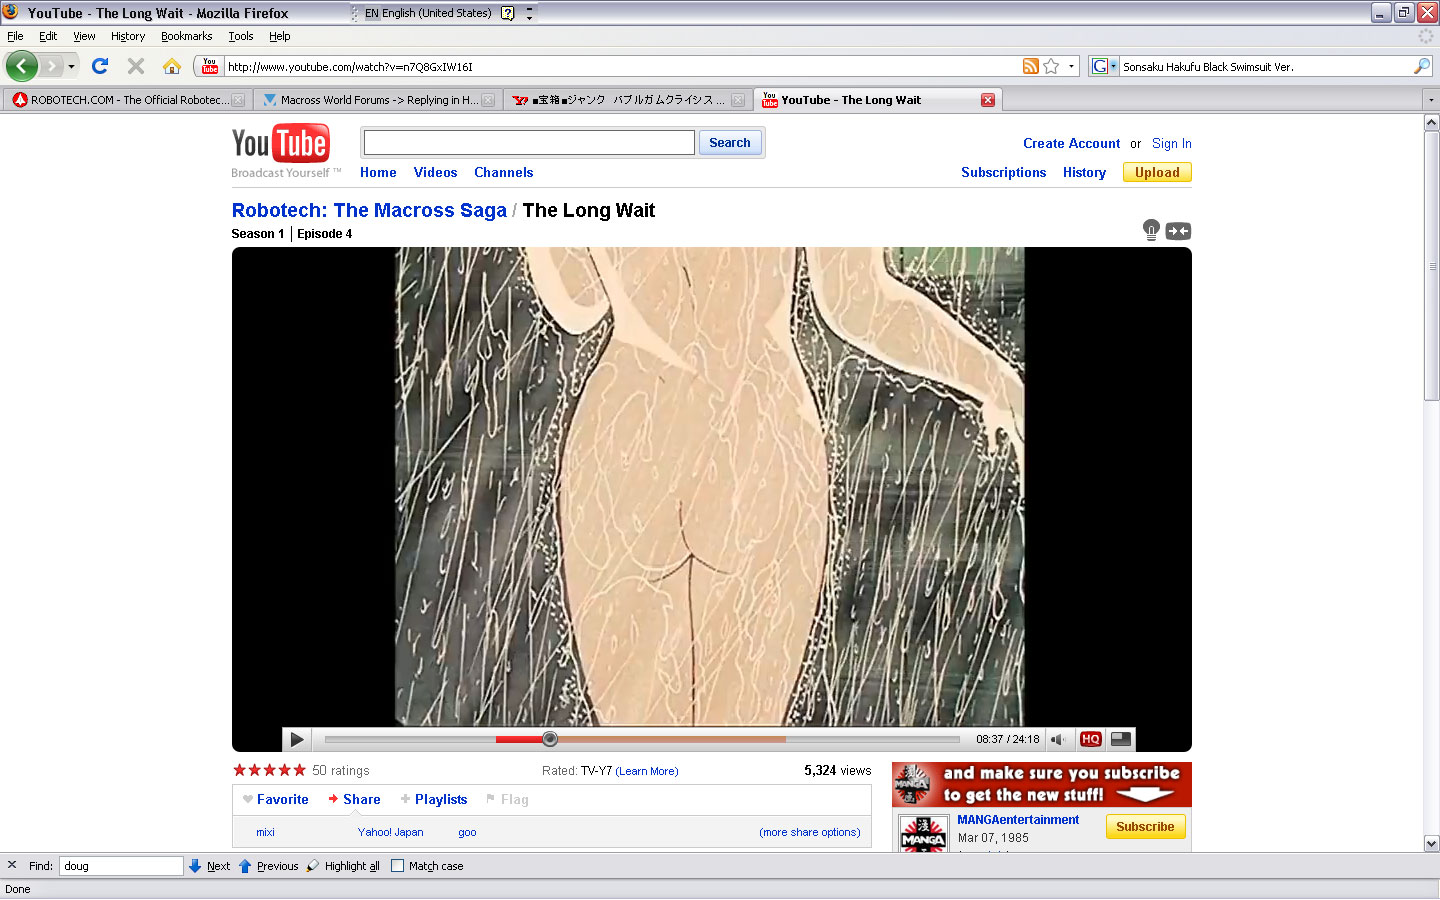The height and width of the screenshot is (900, 1440).
Task: Play the video with the play button
Action: pos(297,739)
